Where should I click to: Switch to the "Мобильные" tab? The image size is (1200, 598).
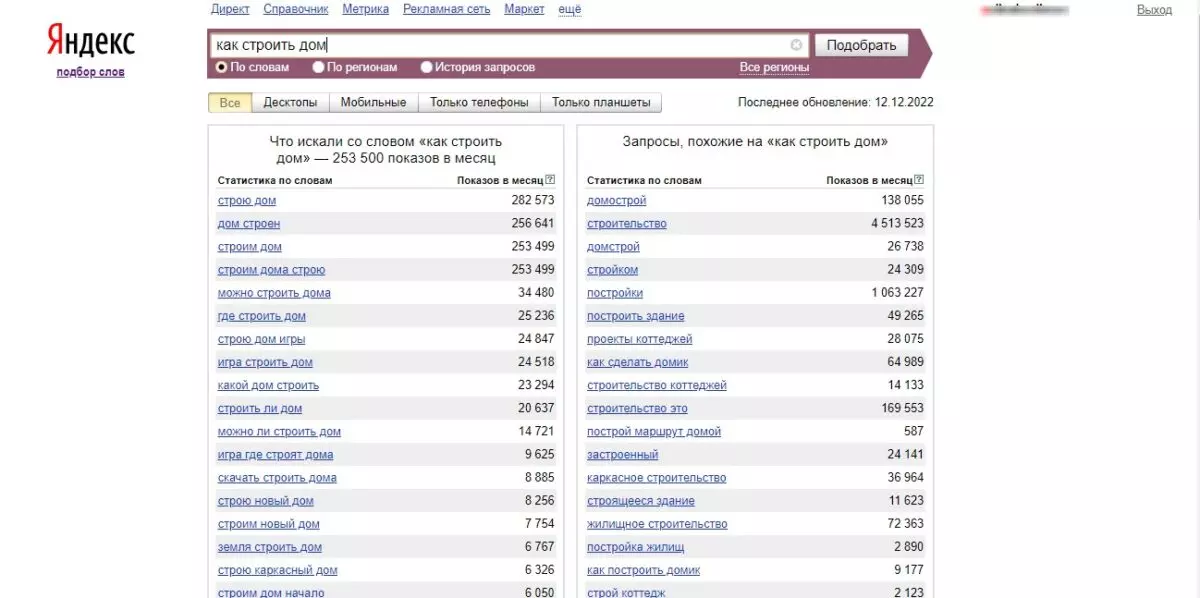pos(373,102)
